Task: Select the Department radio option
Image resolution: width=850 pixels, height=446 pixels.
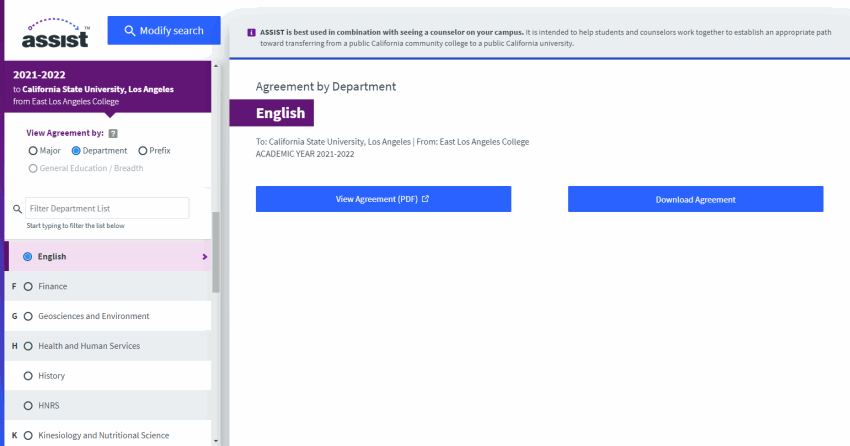Action: pyautogui.click(x=76, y=151)
